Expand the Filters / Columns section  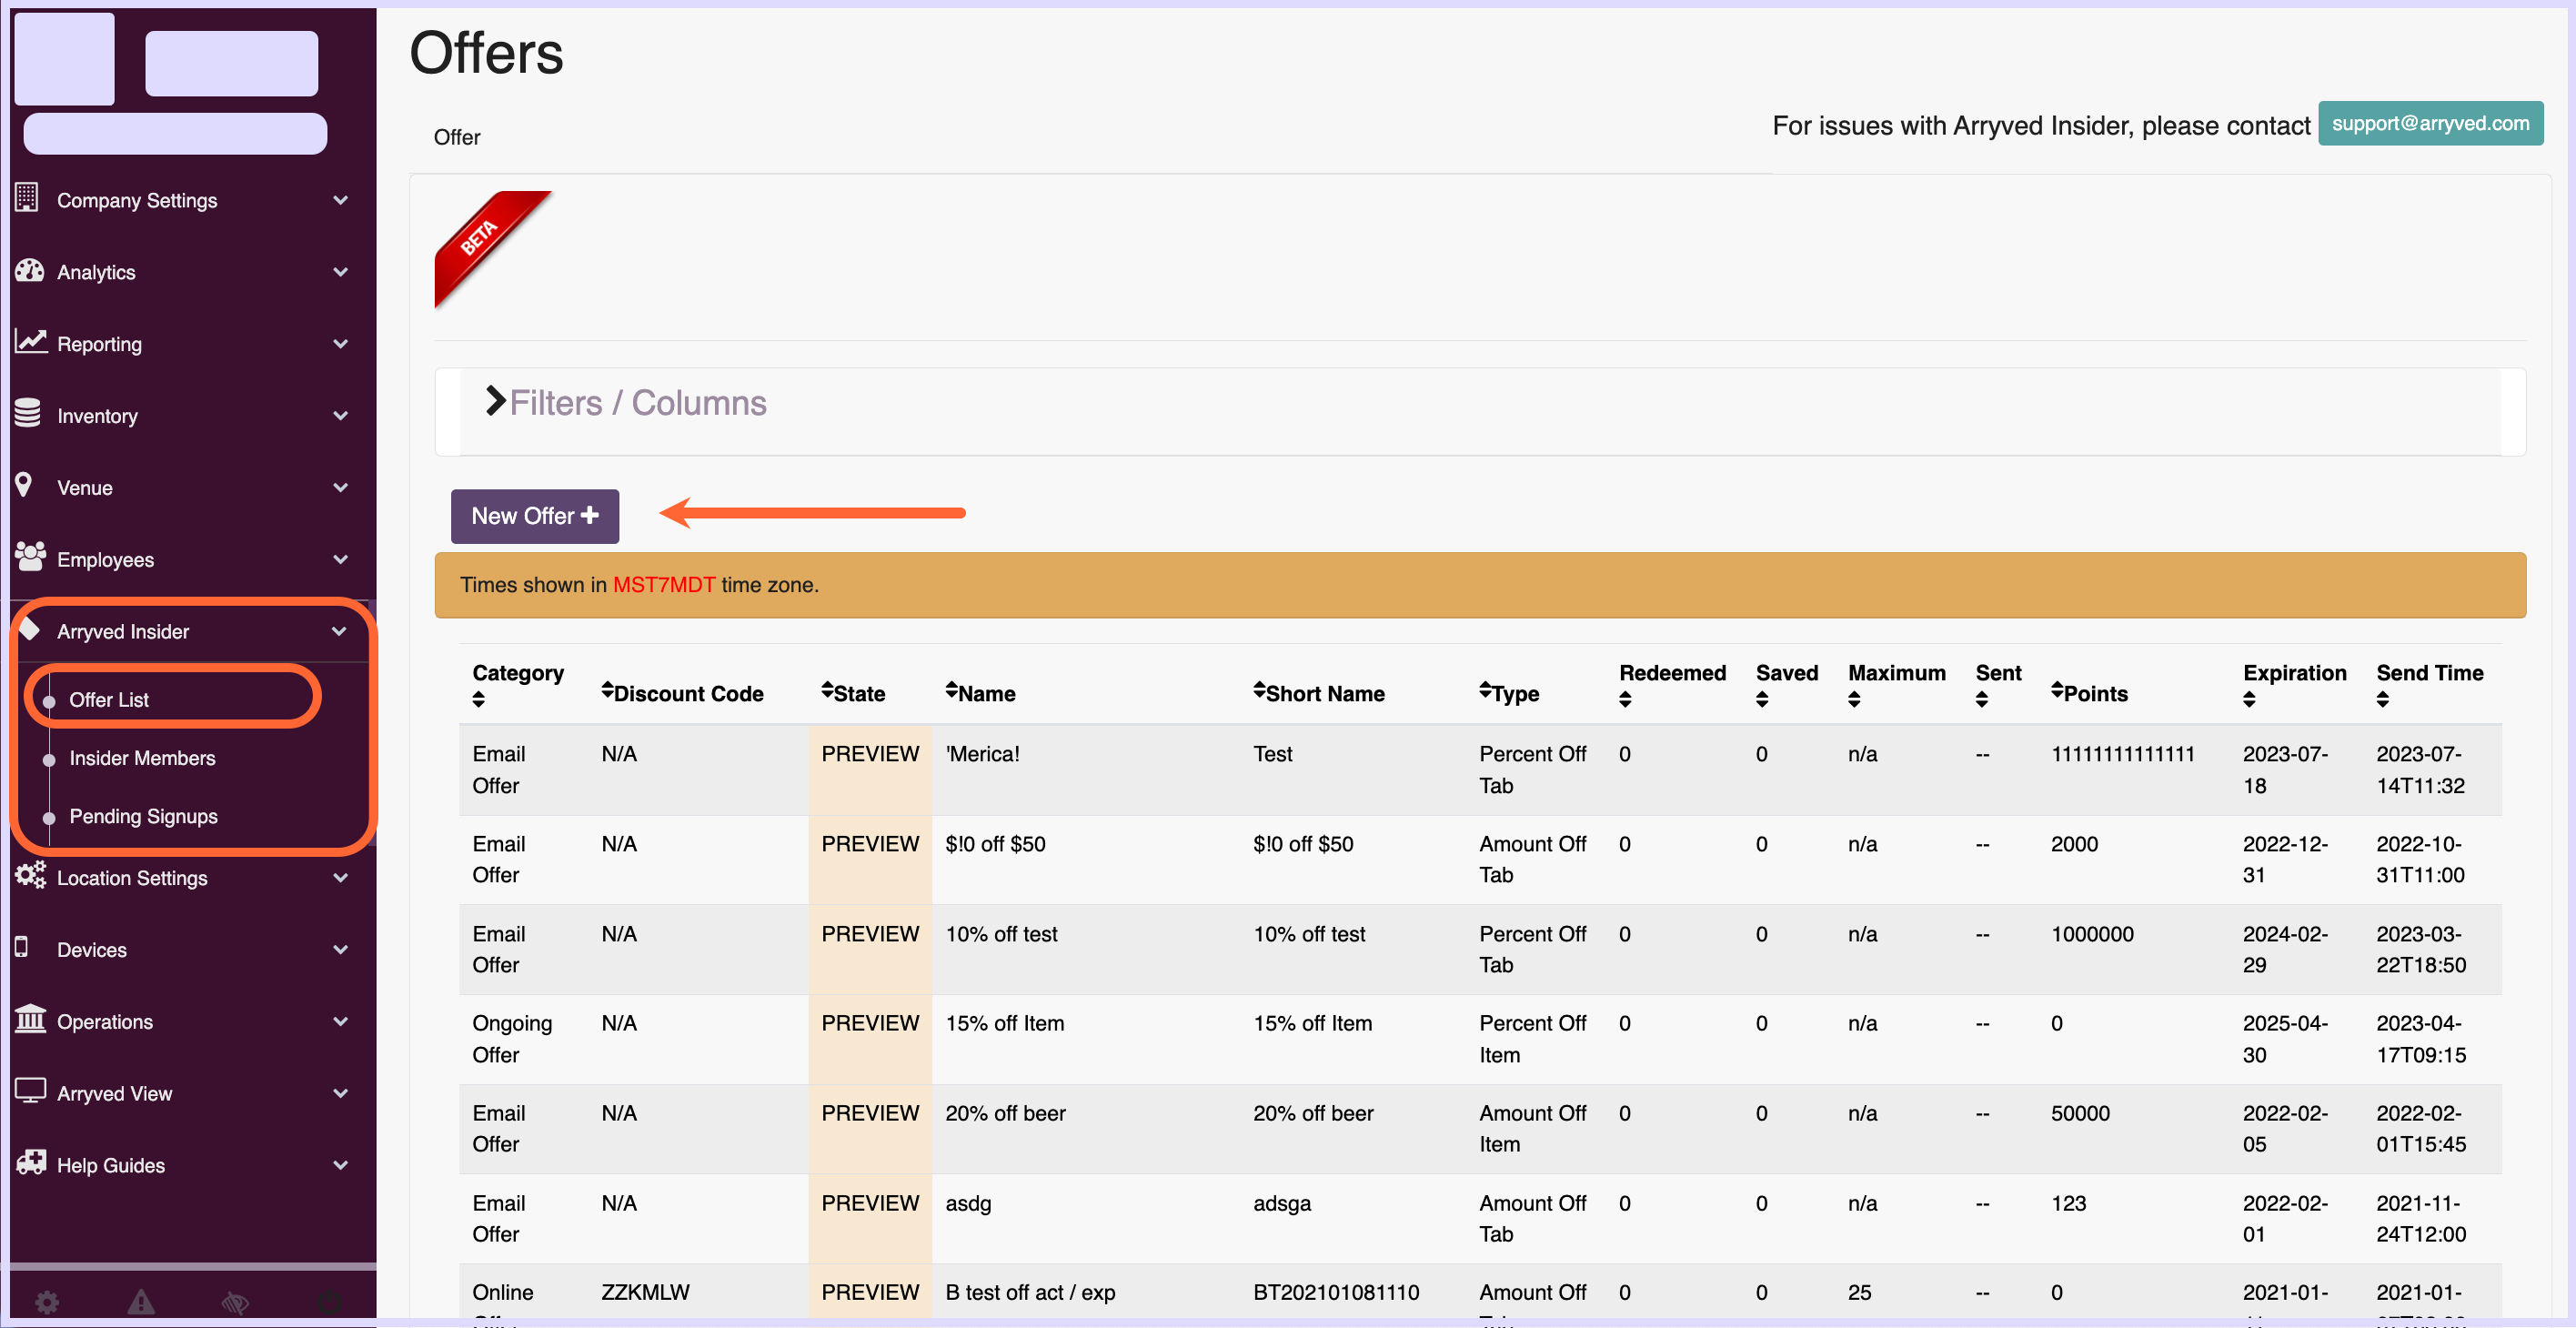click(626, 402)
